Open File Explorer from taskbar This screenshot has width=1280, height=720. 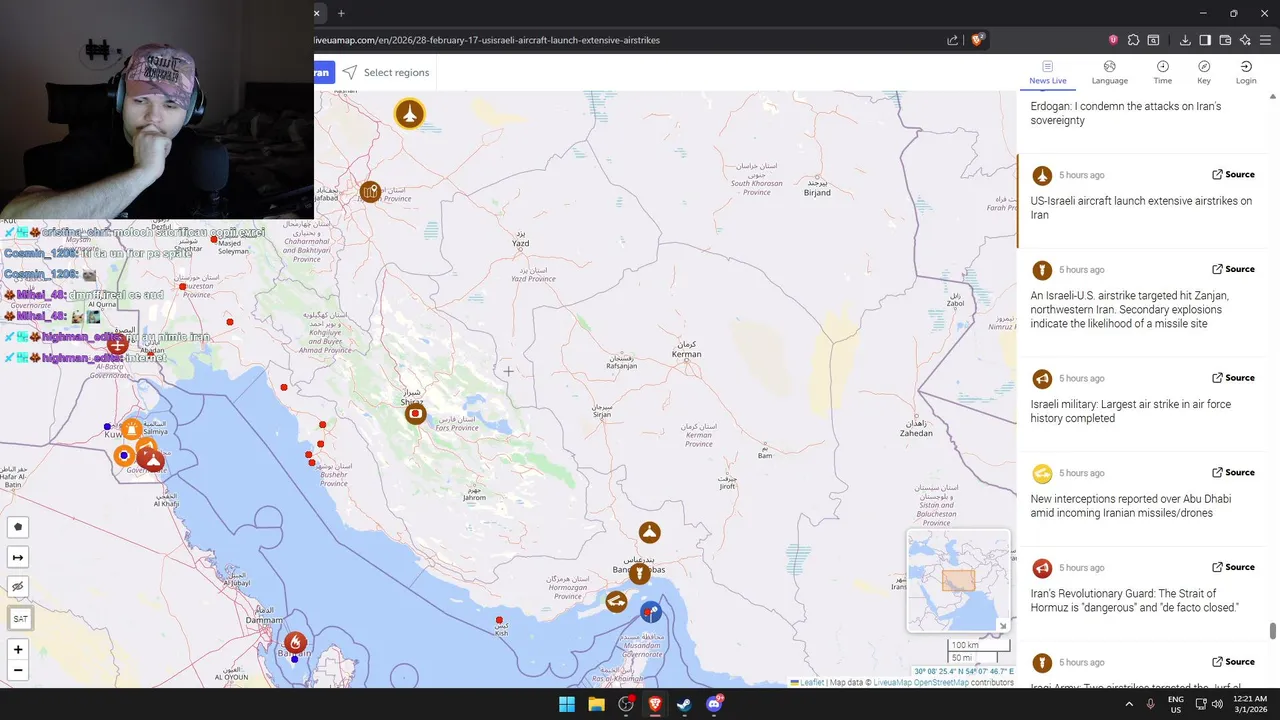(596, 704)
